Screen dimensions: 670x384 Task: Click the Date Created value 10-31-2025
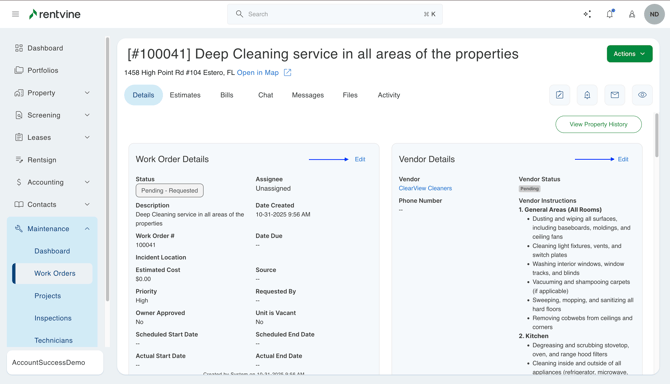[x=283, y=214]
